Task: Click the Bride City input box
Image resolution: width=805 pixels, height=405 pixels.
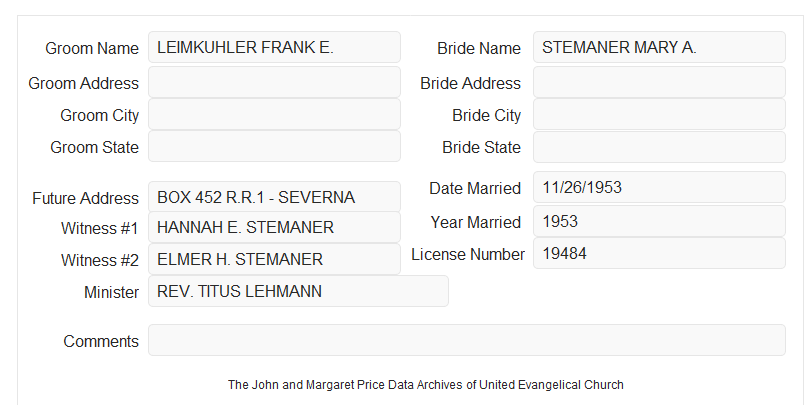Action: [x=659, y=114]
